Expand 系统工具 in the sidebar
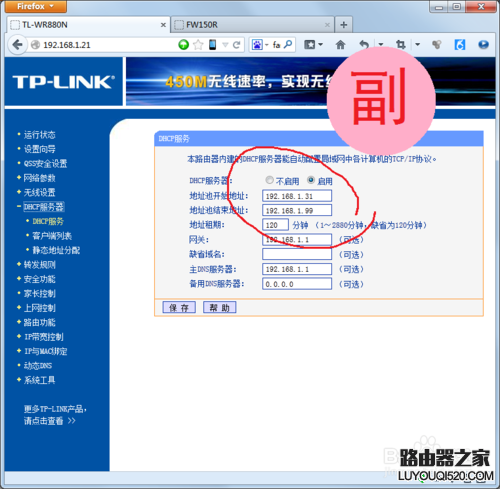This screenshot has height=489, width=500. (39, 380)
